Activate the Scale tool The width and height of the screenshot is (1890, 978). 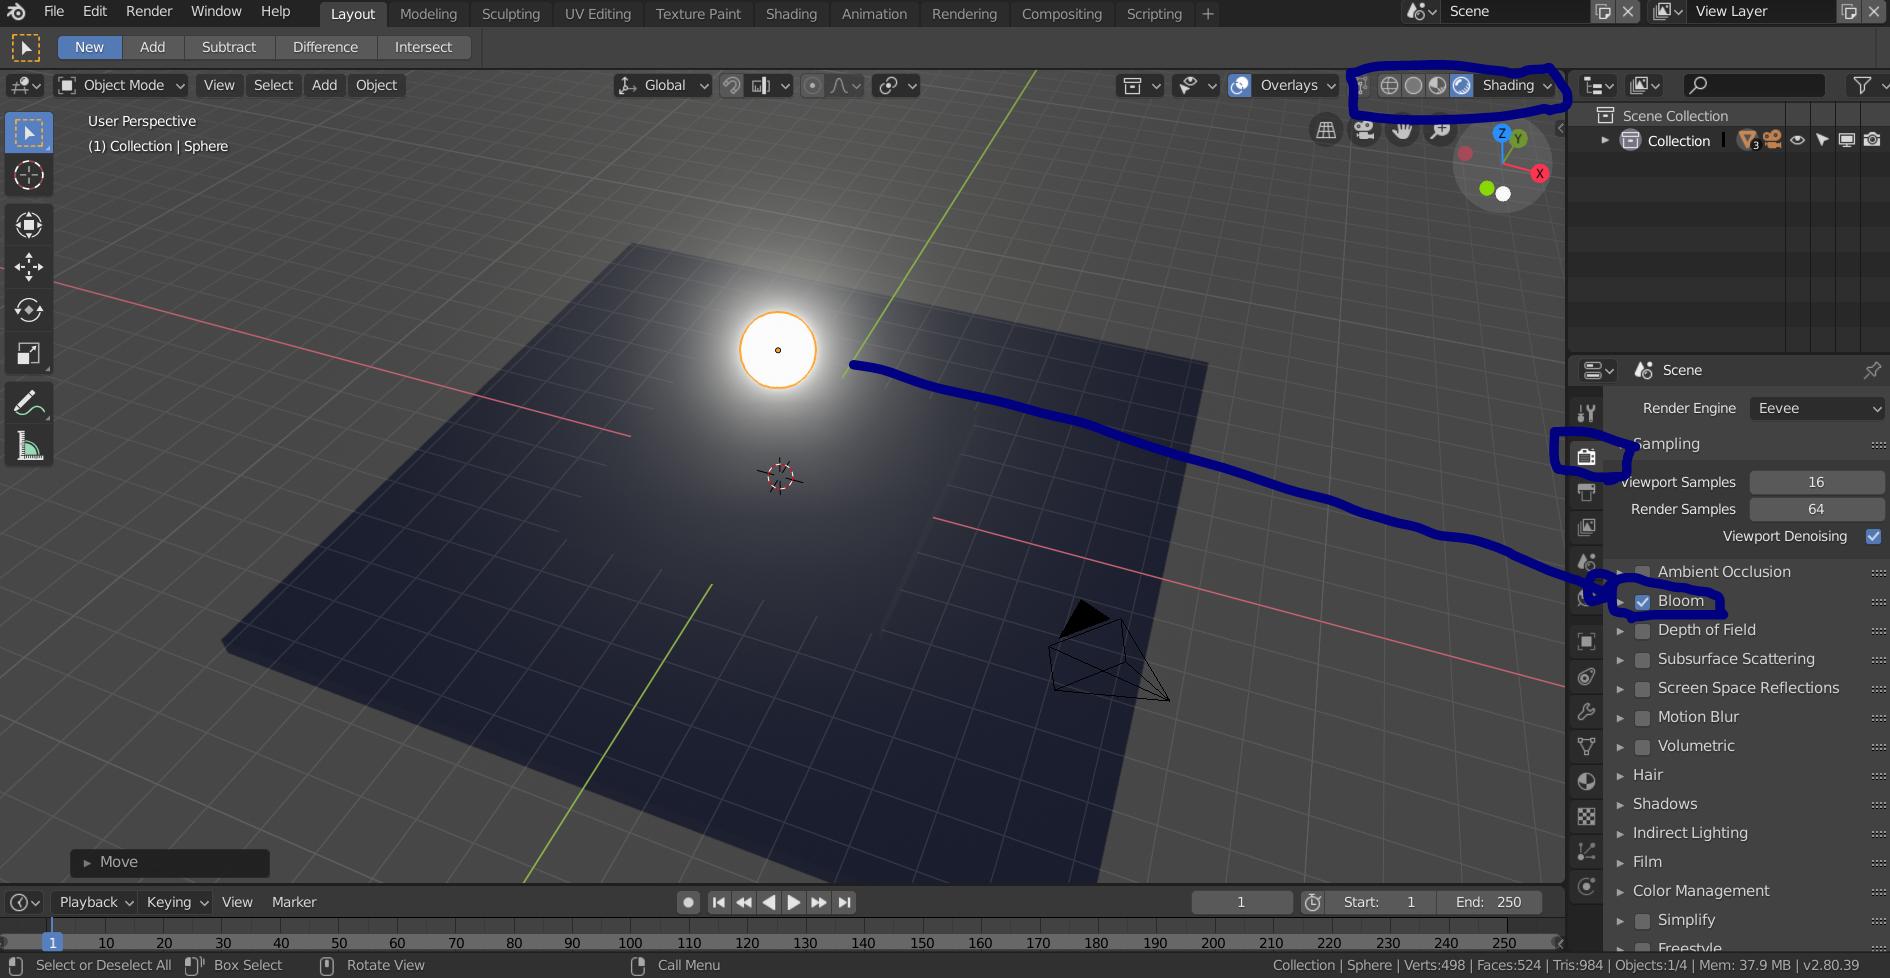point(28,354)
